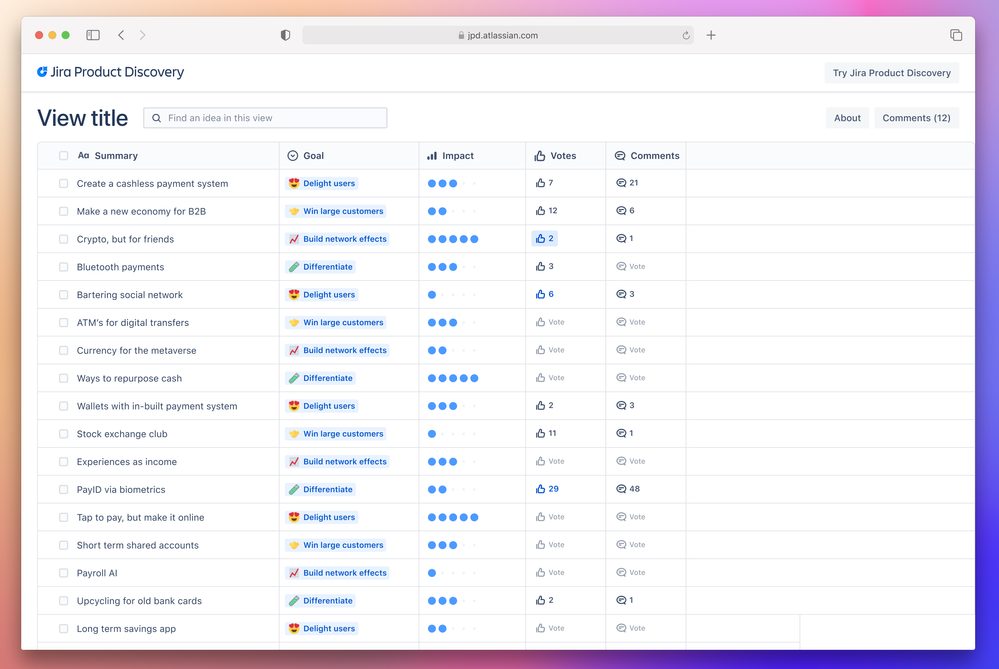The image size is (999, 669).
Task: Open the Currency for the metaverse idea
Action: (136, 350)
